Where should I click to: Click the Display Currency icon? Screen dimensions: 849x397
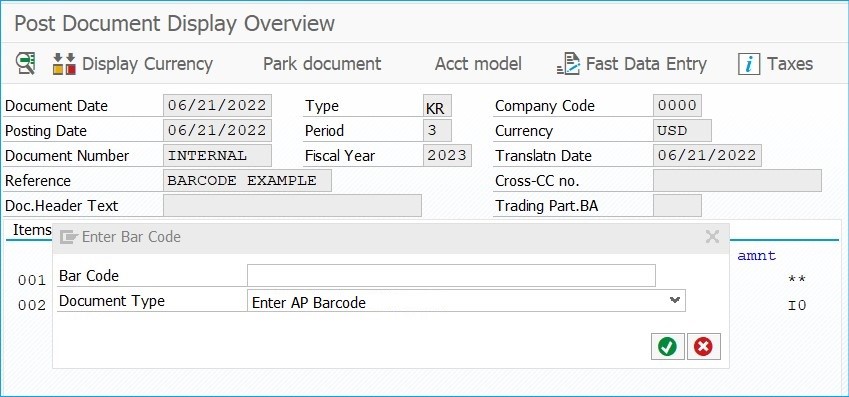64,63
